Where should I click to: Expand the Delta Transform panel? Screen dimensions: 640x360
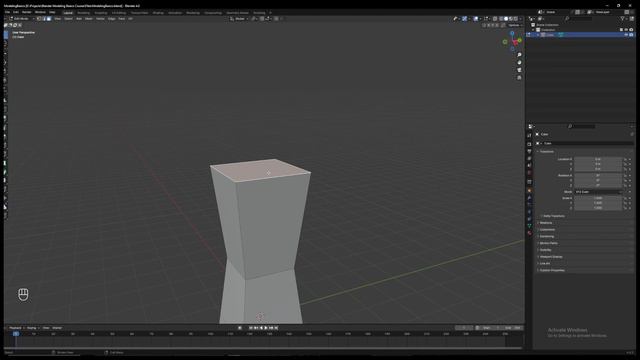point(553,216)
